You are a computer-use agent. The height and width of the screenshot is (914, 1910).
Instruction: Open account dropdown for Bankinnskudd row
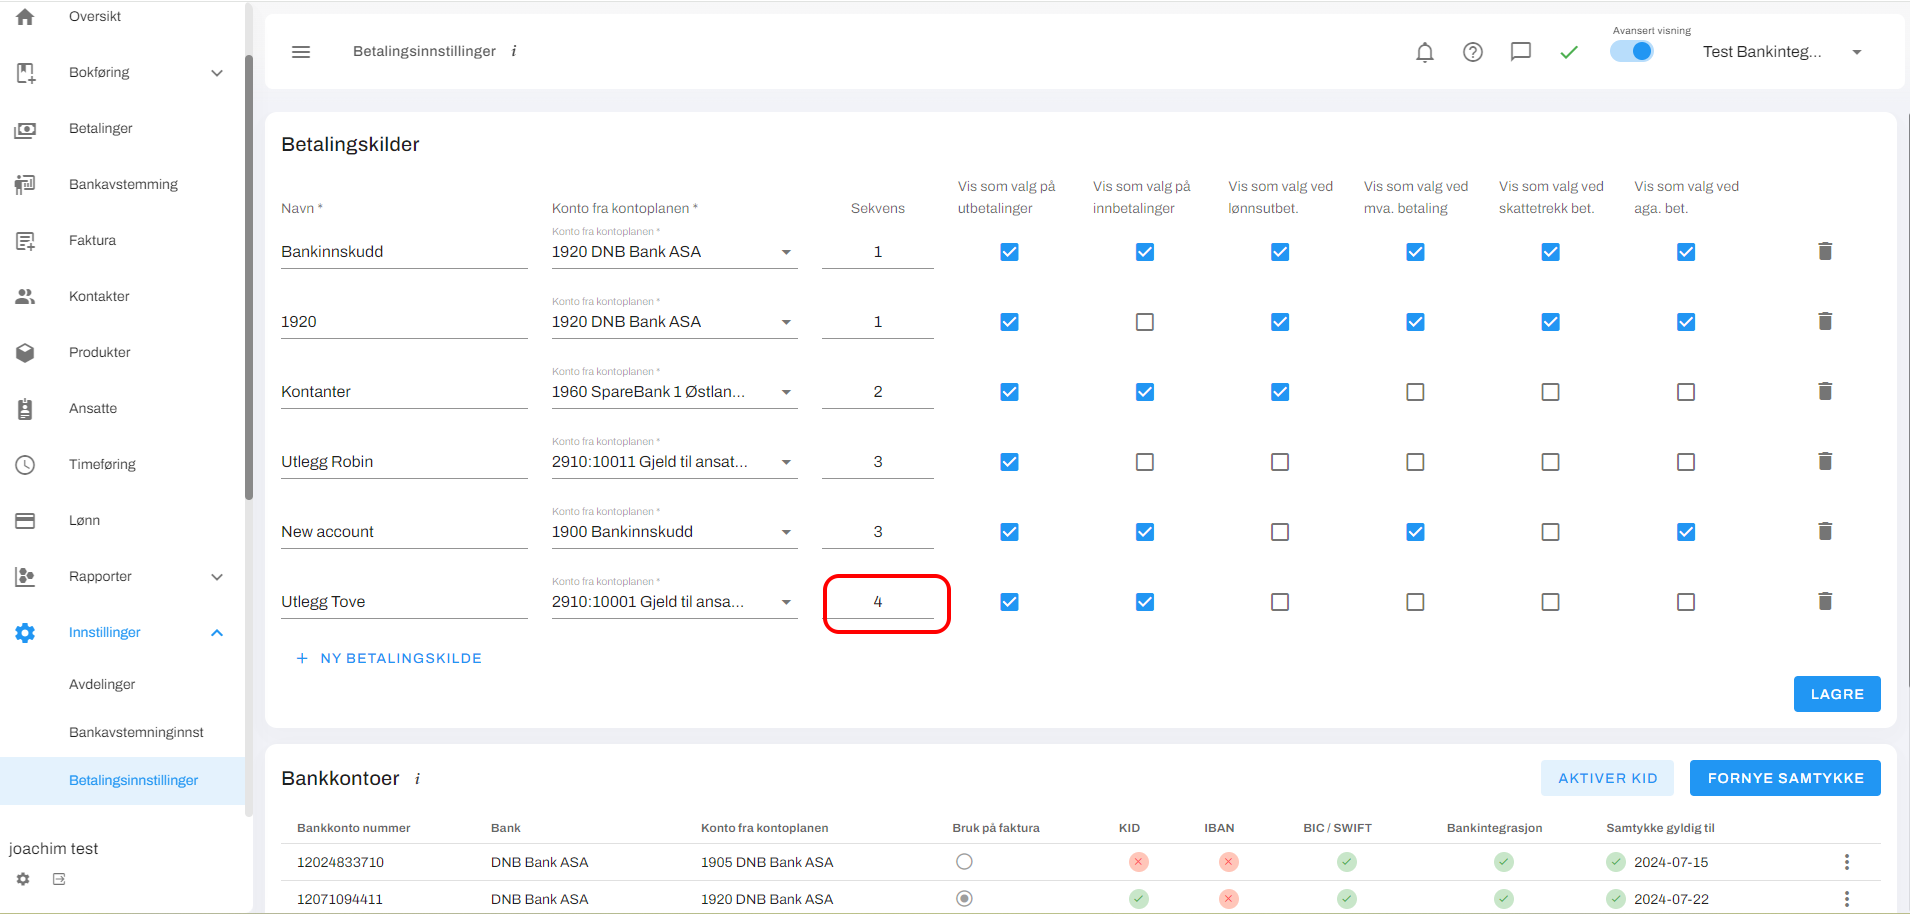click(x=675, y=252)
